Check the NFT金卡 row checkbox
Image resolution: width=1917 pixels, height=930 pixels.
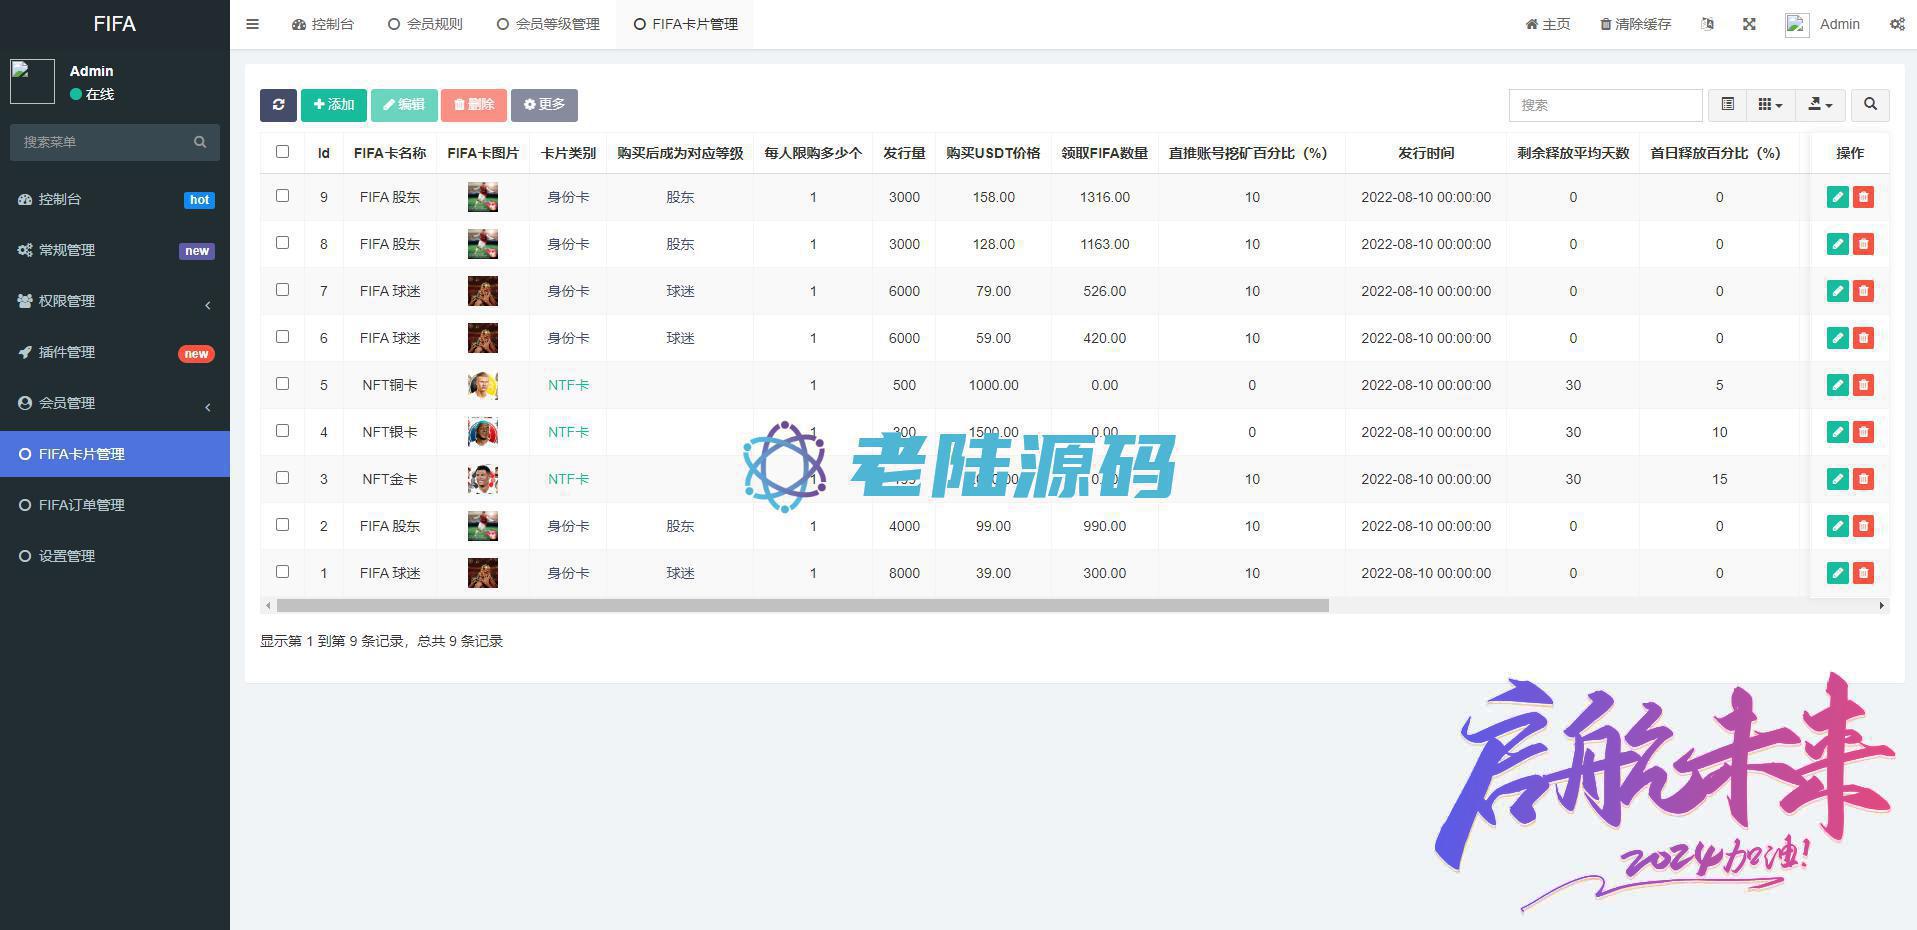click(282, 478)
